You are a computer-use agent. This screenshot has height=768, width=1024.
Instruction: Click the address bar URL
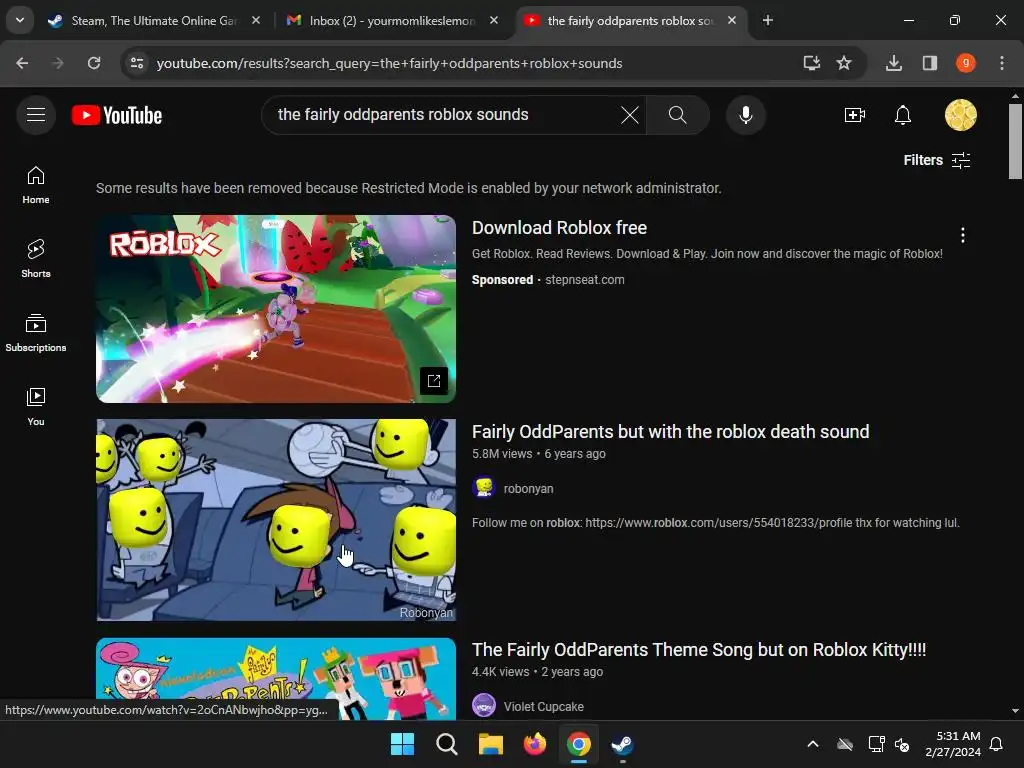pyautogui.click(x=389, y=63)
